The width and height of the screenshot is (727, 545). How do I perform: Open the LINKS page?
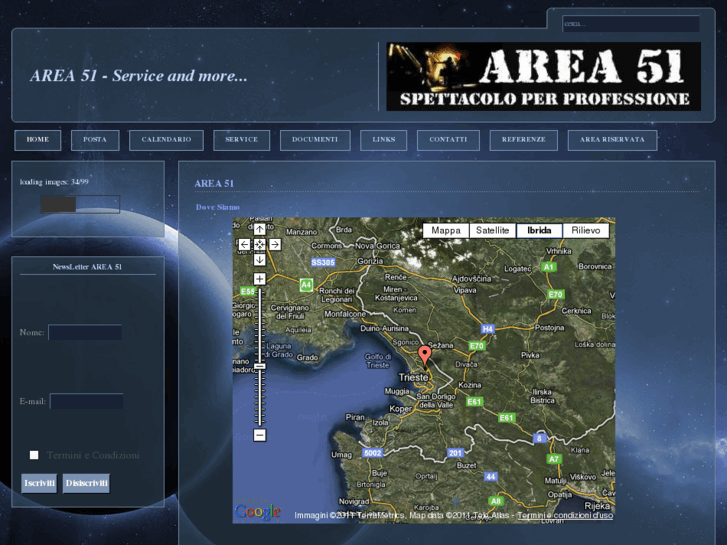click(383, 140)
